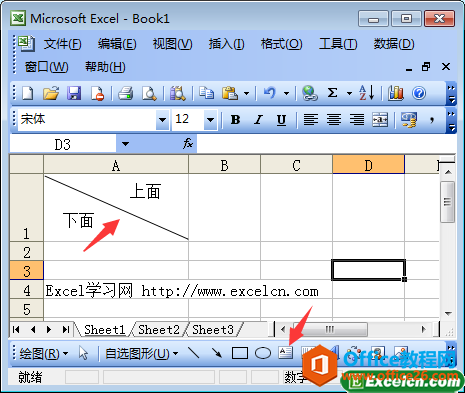Click Merge and Center icon
The width and height of the screenshot is (465, 393).
380,119
